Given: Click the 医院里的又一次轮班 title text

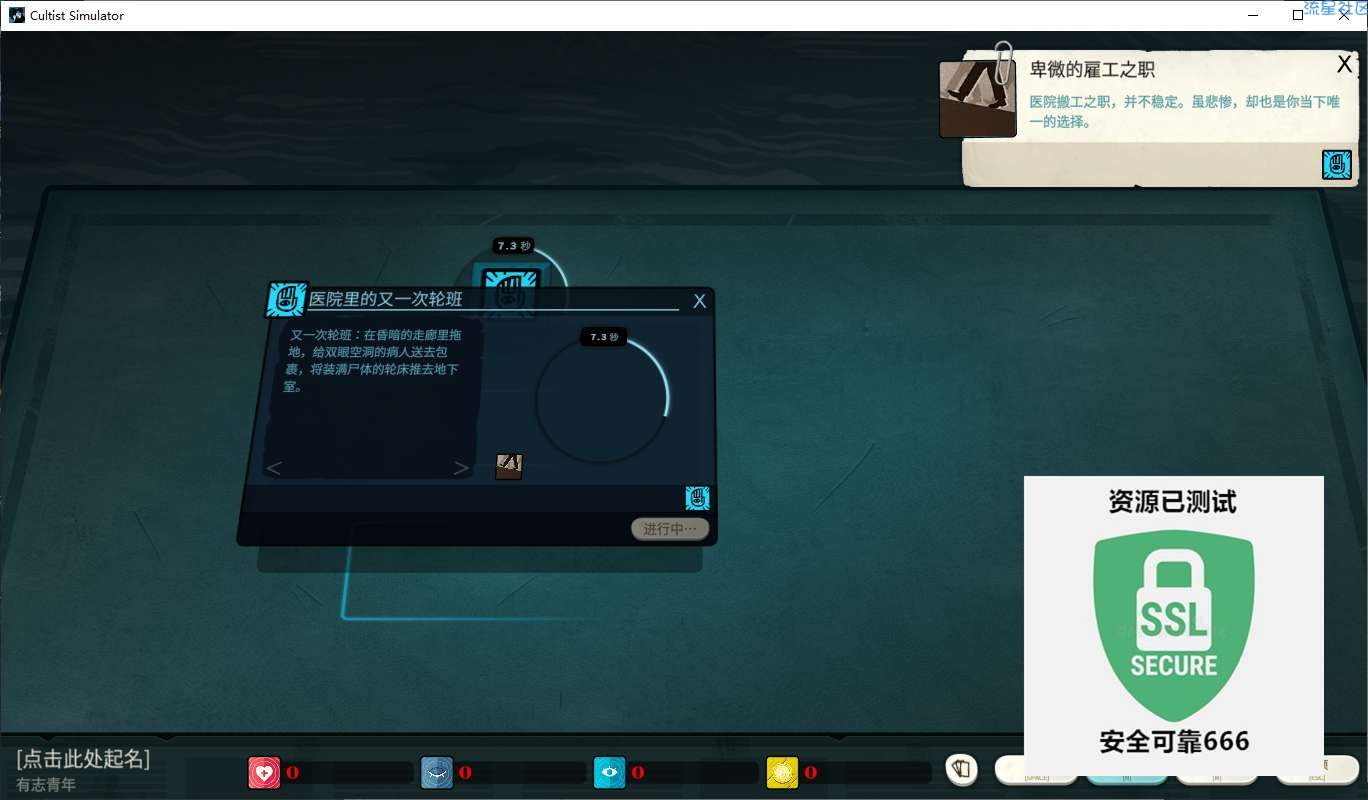Looking at the screenshot, I should point(386,299).
